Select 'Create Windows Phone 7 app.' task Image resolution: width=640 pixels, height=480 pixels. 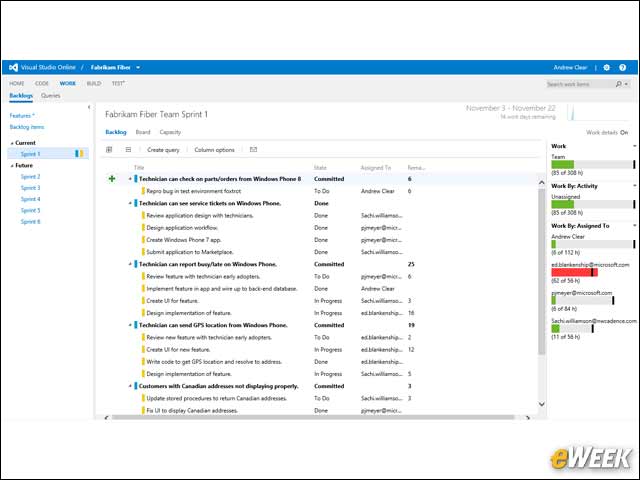pyautogui.click(x=184, y=240)
